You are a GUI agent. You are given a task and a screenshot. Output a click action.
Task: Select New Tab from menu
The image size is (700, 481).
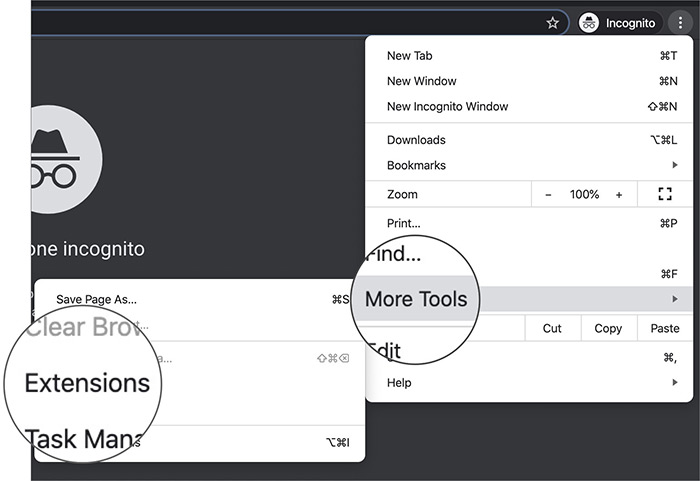tap(409, 56)
